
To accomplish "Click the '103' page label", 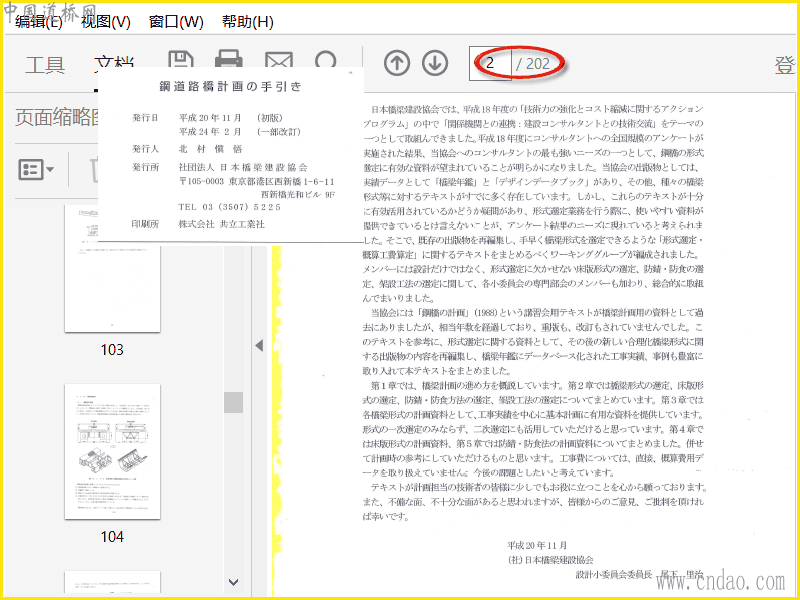I will pos(112,349).
